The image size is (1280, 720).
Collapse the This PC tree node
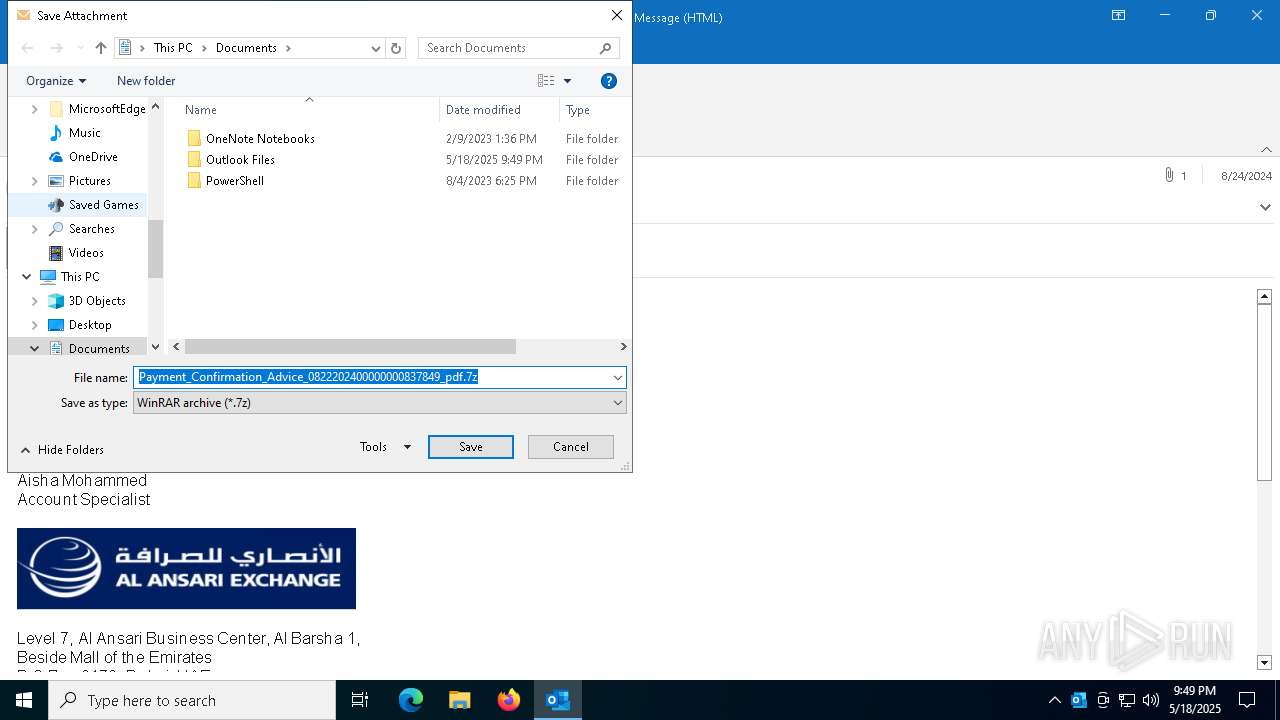(x=26, y=277)
